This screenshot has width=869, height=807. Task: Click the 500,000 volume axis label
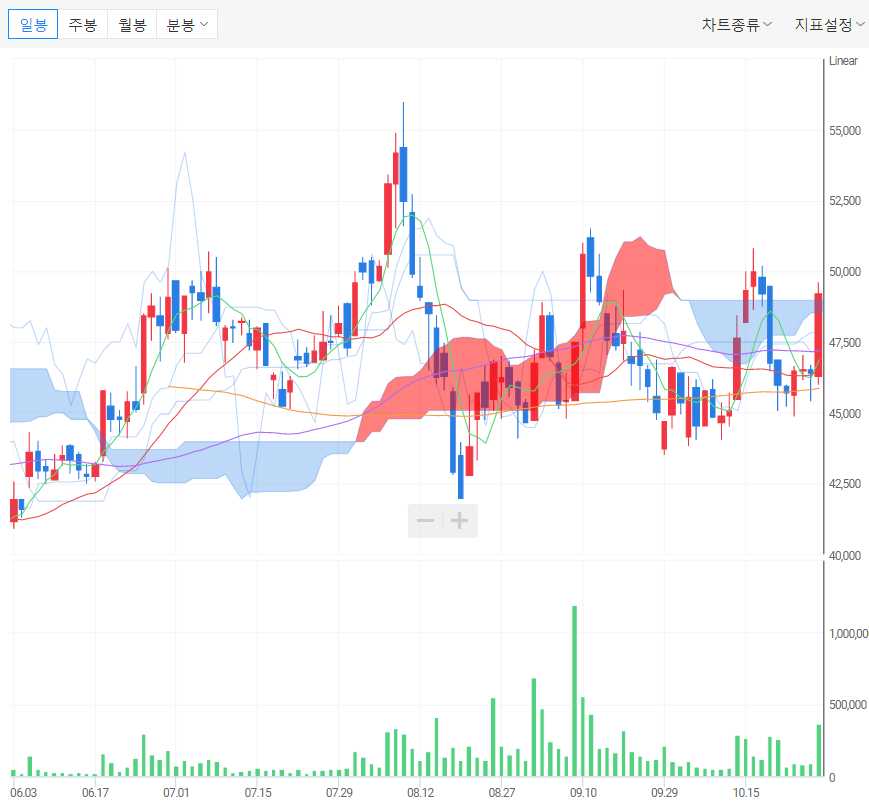tap(848, 704)
